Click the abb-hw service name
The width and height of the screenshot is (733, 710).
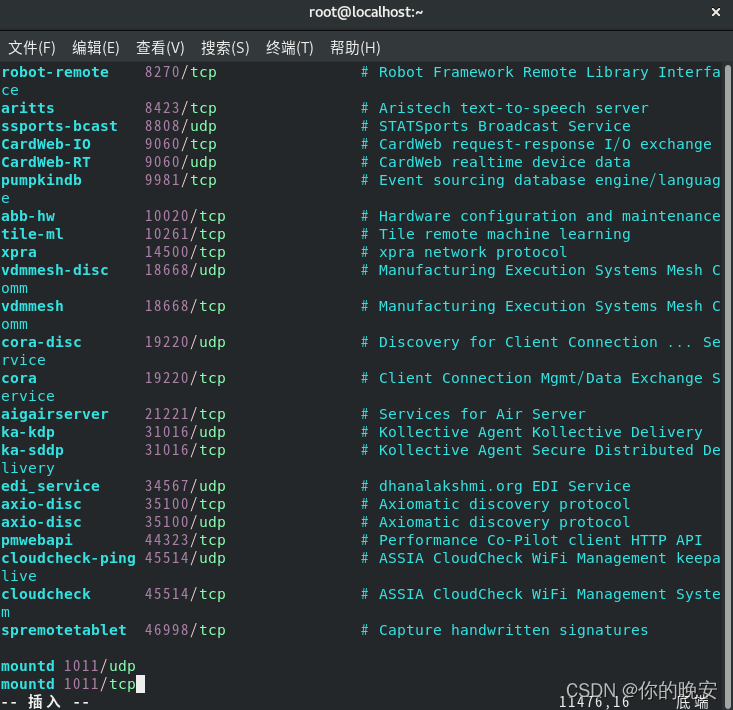[28, 216]
